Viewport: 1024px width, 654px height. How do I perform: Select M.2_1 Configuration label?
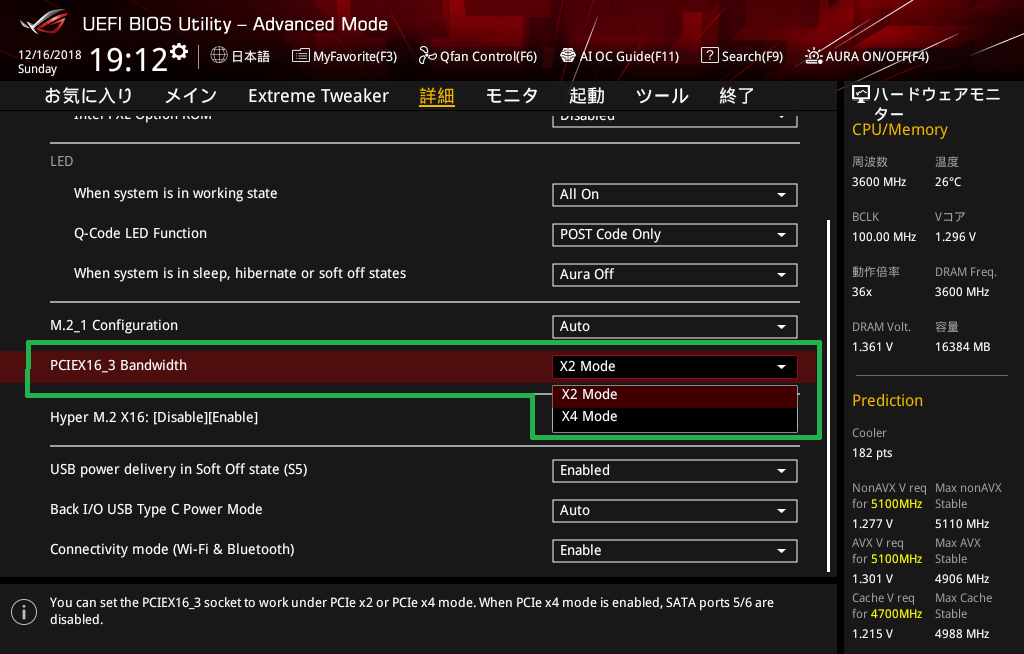pos(114,325)
